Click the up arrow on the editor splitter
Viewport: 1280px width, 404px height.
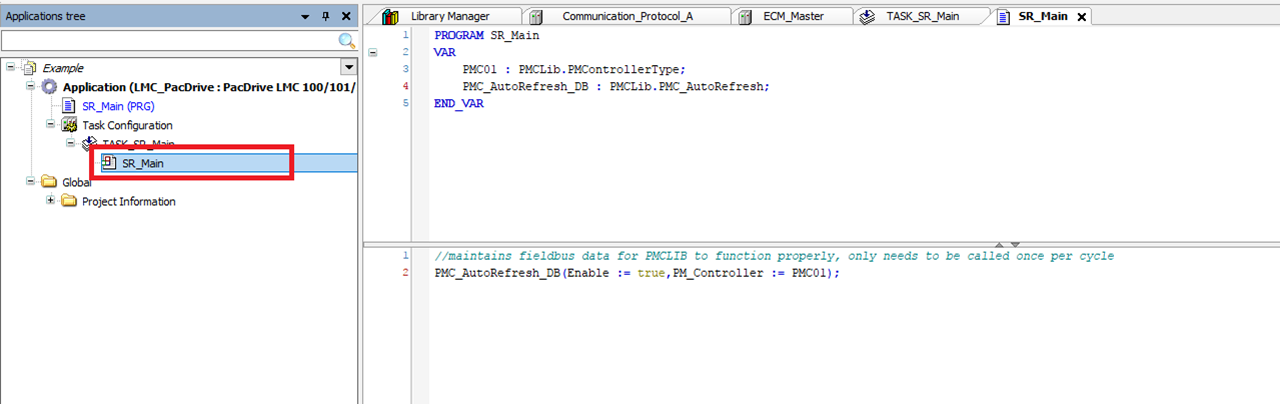click(997, 244)
